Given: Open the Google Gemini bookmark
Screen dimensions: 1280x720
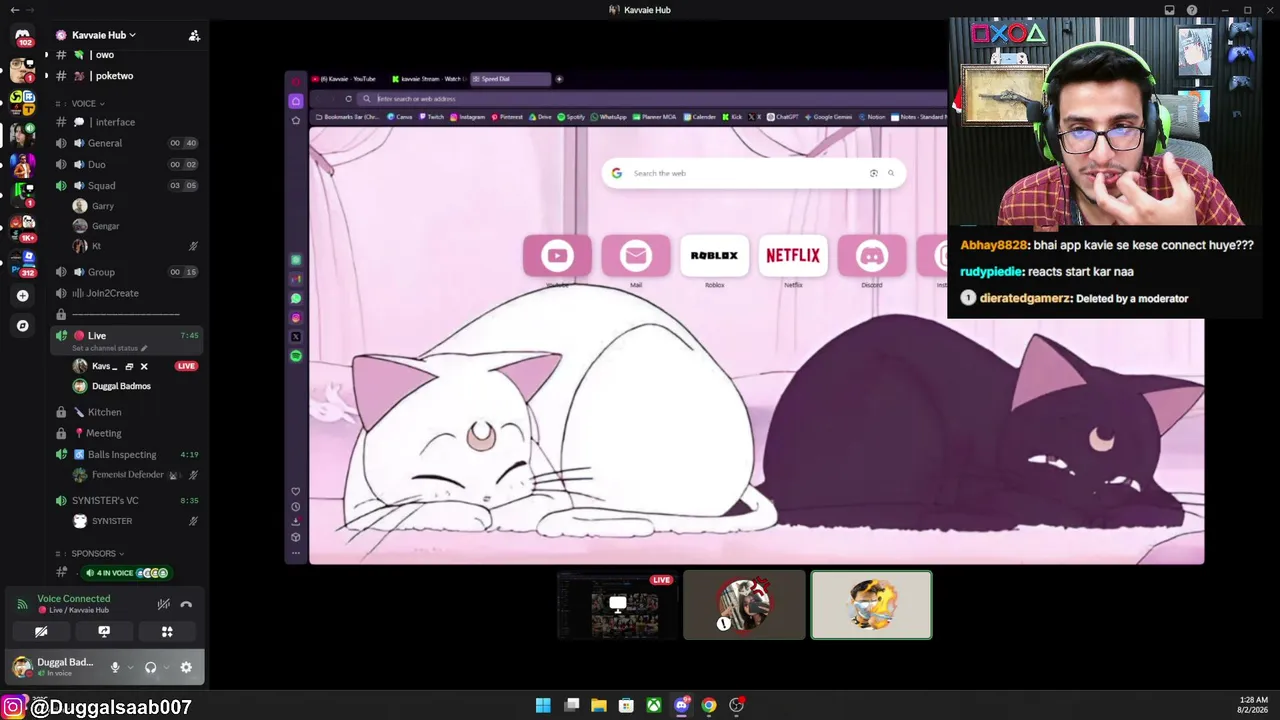Looking at the screenshot, I should coord(828,117).
